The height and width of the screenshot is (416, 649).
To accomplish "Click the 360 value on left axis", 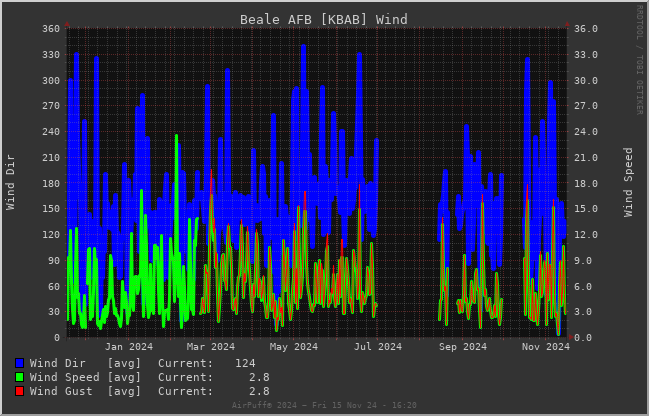I will (51, 29).
